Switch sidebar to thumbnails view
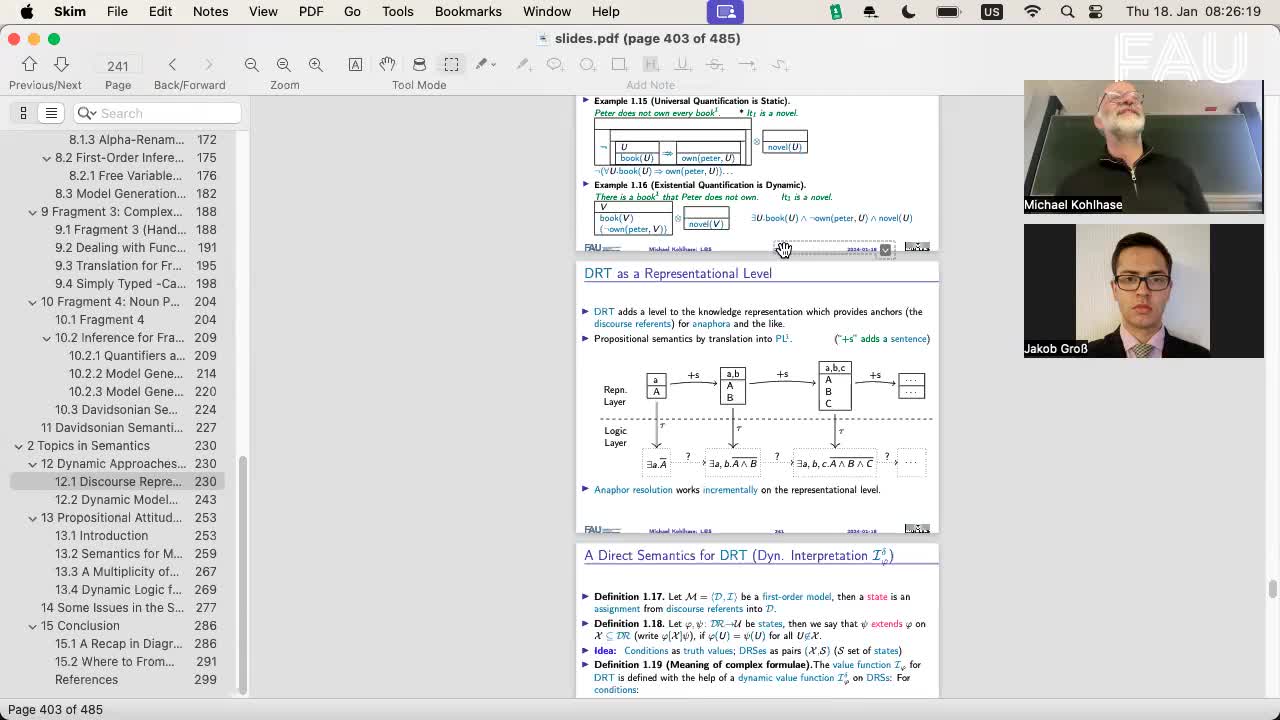The image size is (1280, 720). [23, 113]
